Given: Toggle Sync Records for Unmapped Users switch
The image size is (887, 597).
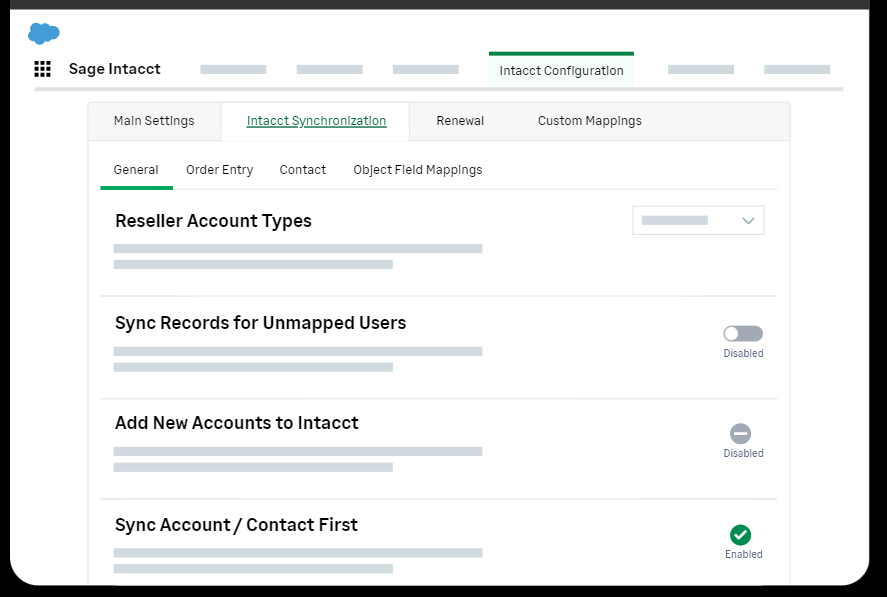Looking at the screenshot, I should pyautogui.click(x=743, y=334).
